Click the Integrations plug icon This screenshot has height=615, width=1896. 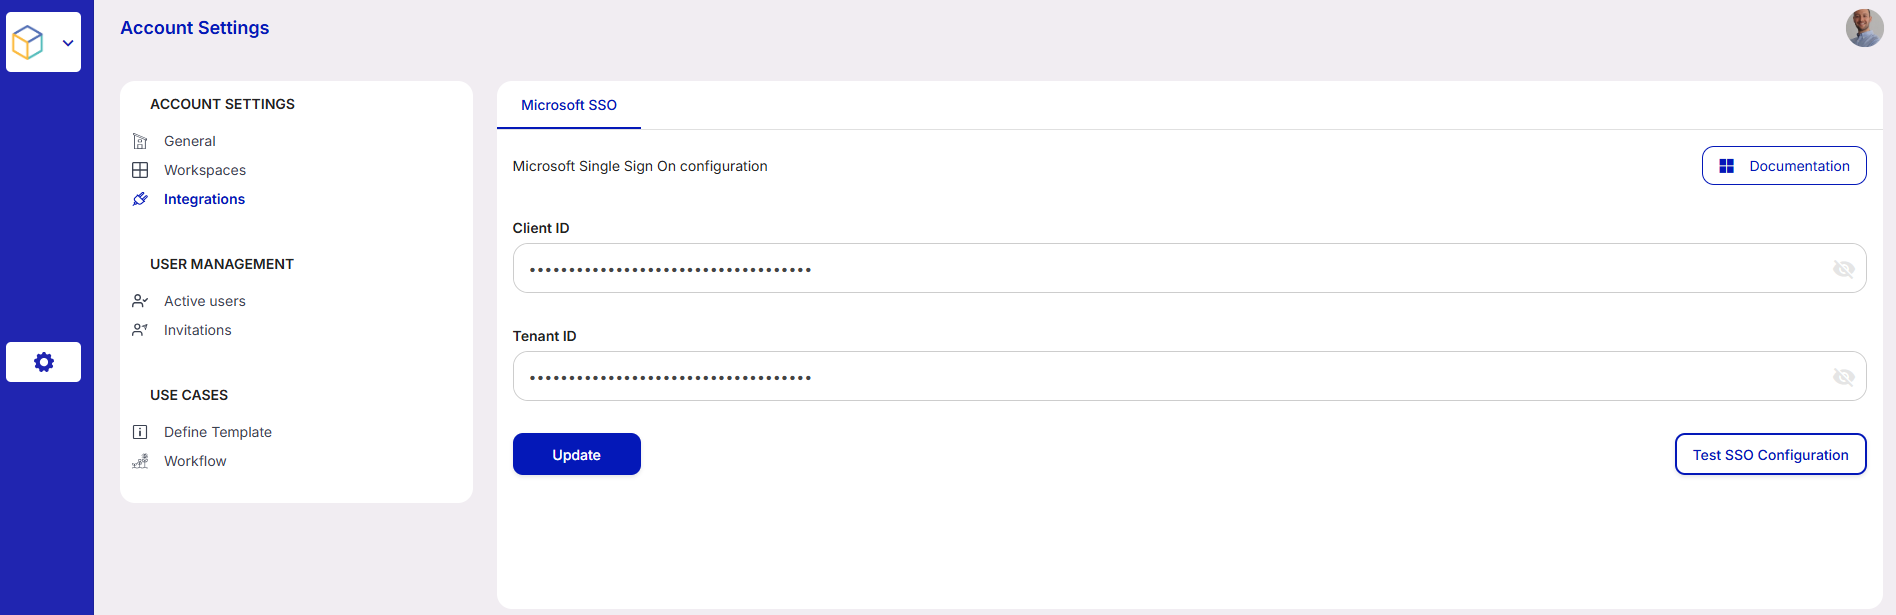[x=140, y=199]
